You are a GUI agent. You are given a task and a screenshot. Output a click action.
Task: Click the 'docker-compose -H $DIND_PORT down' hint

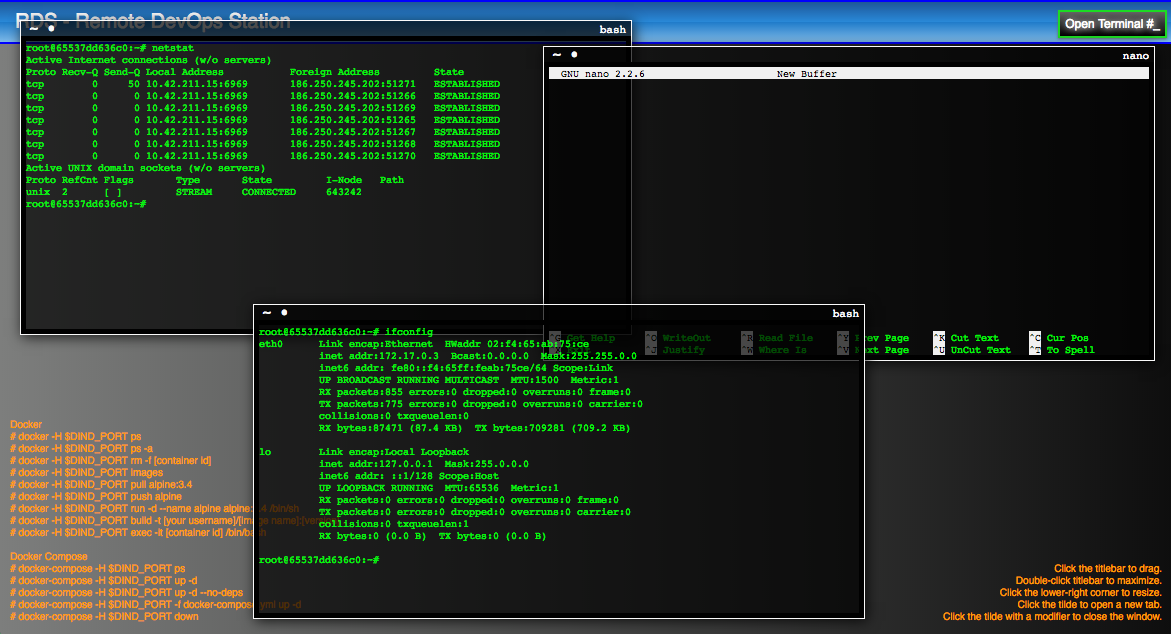click(105, 617)
